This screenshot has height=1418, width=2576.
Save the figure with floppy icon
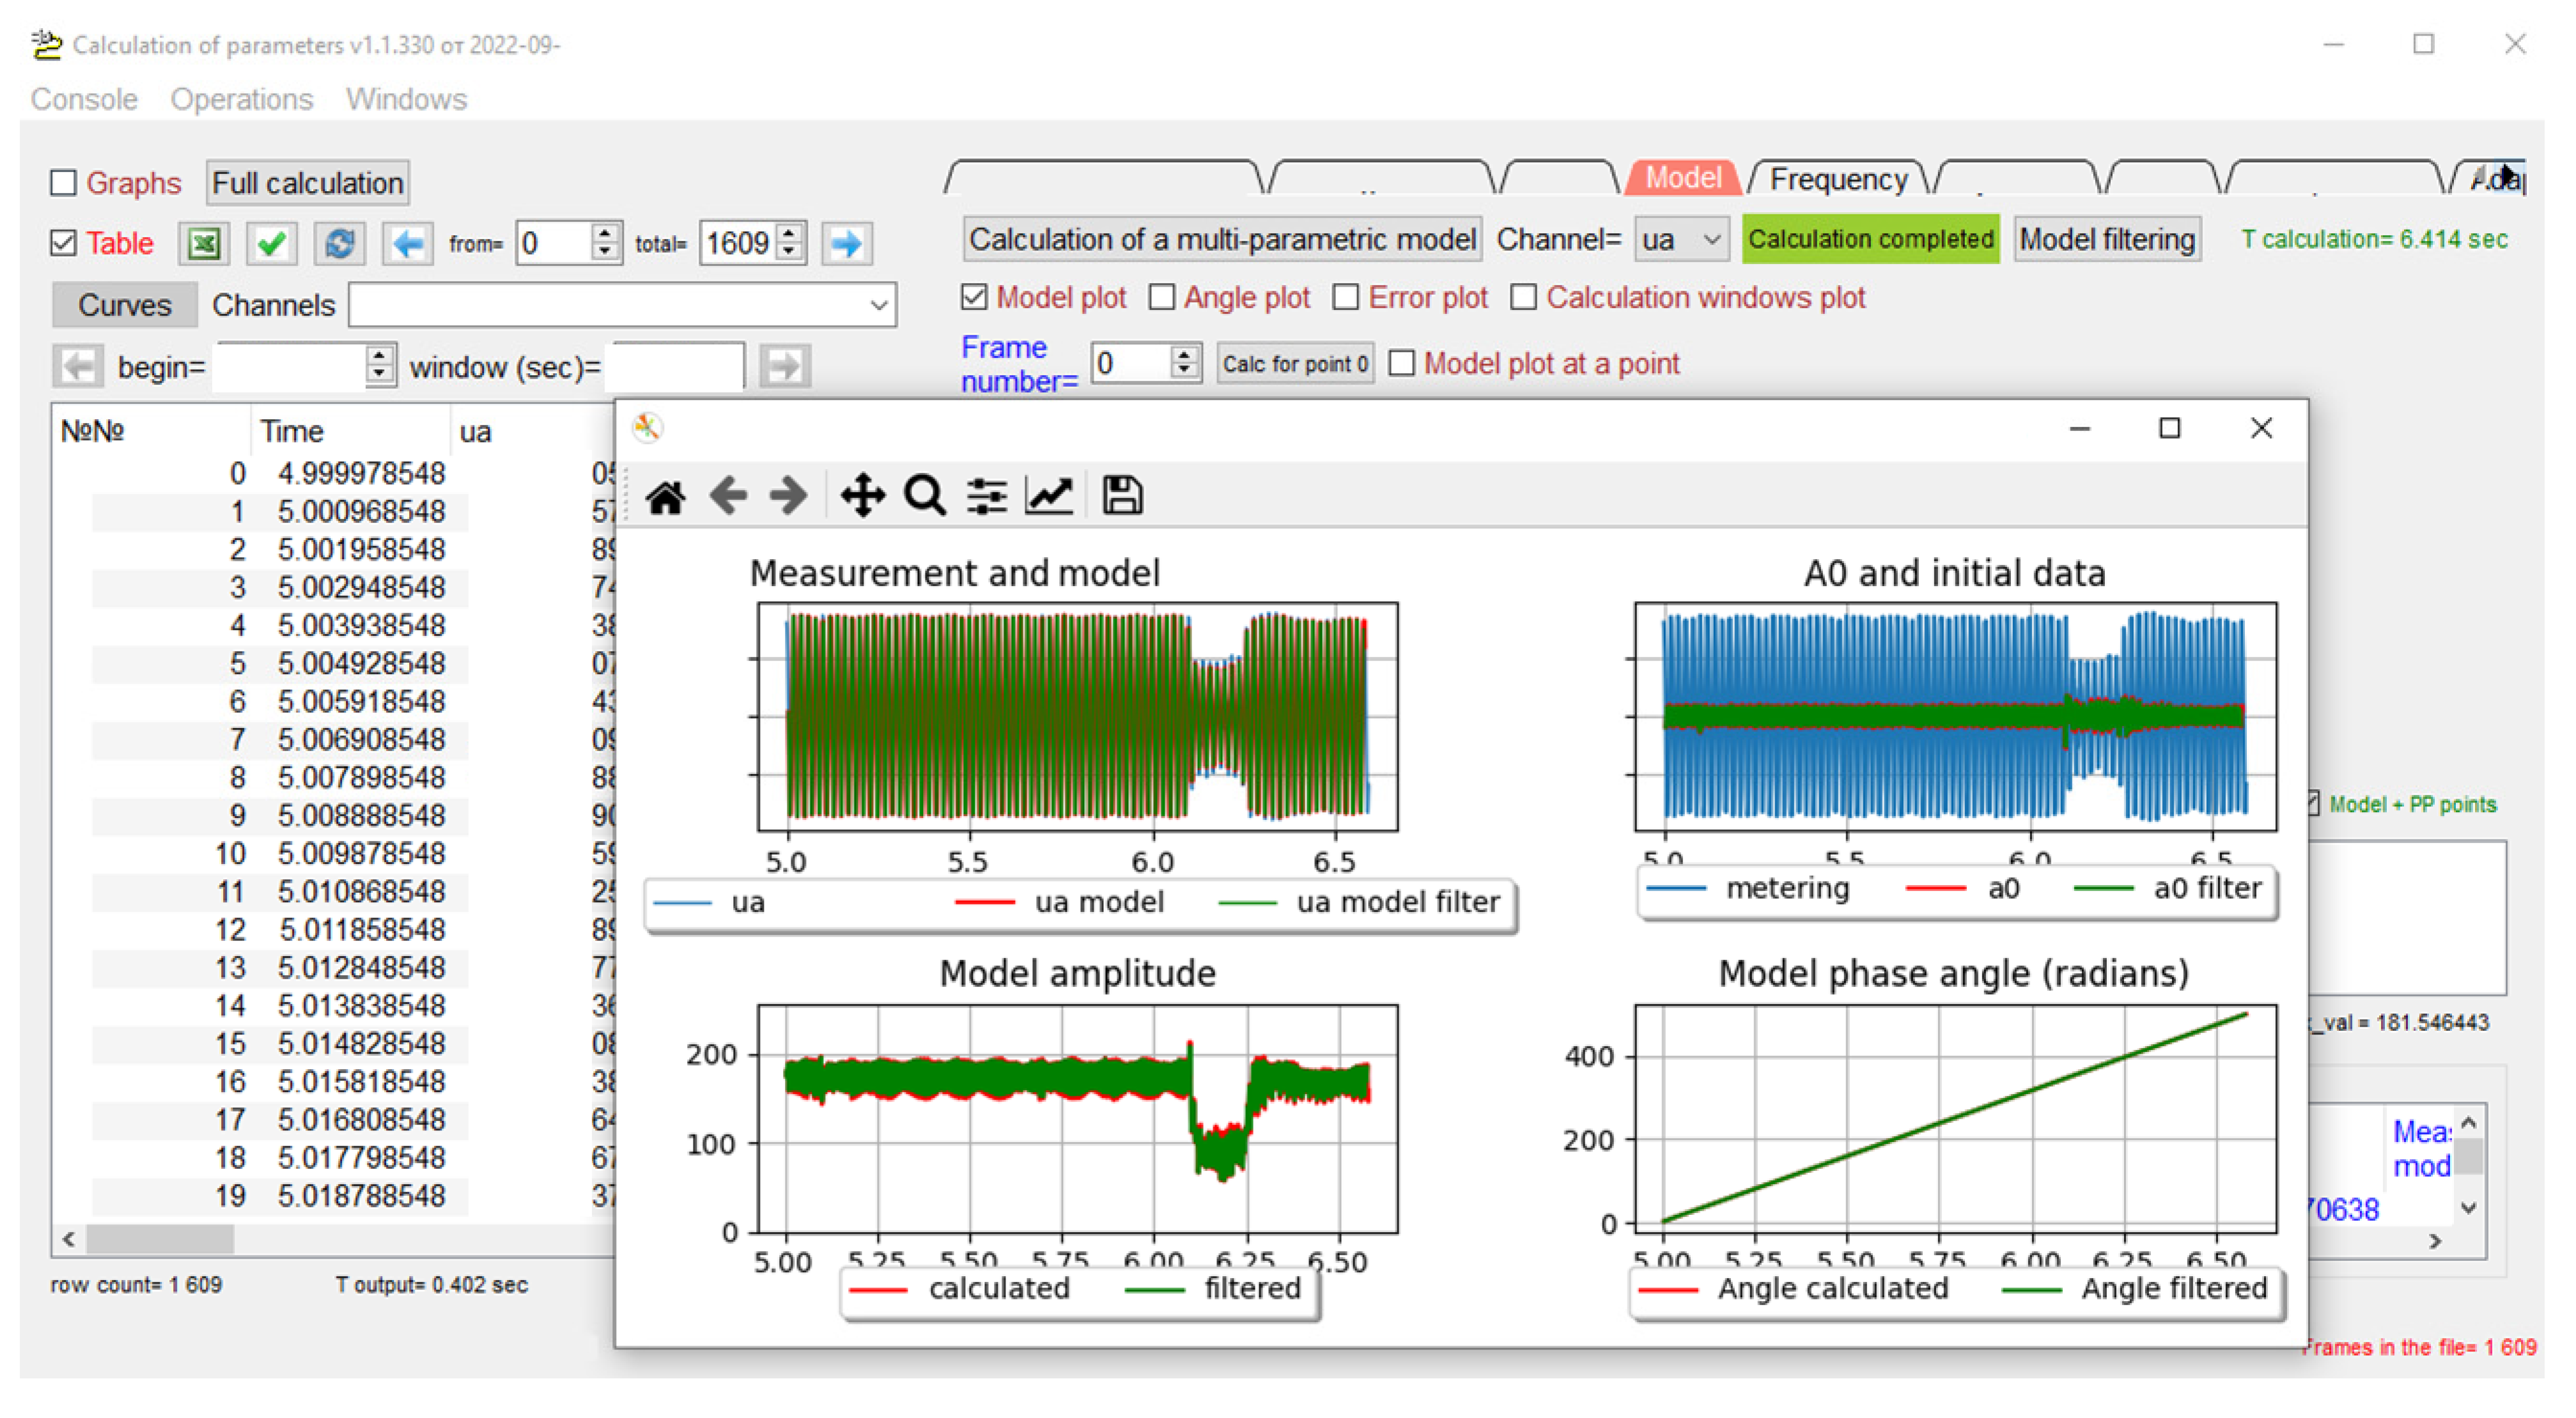point(1122,496)
